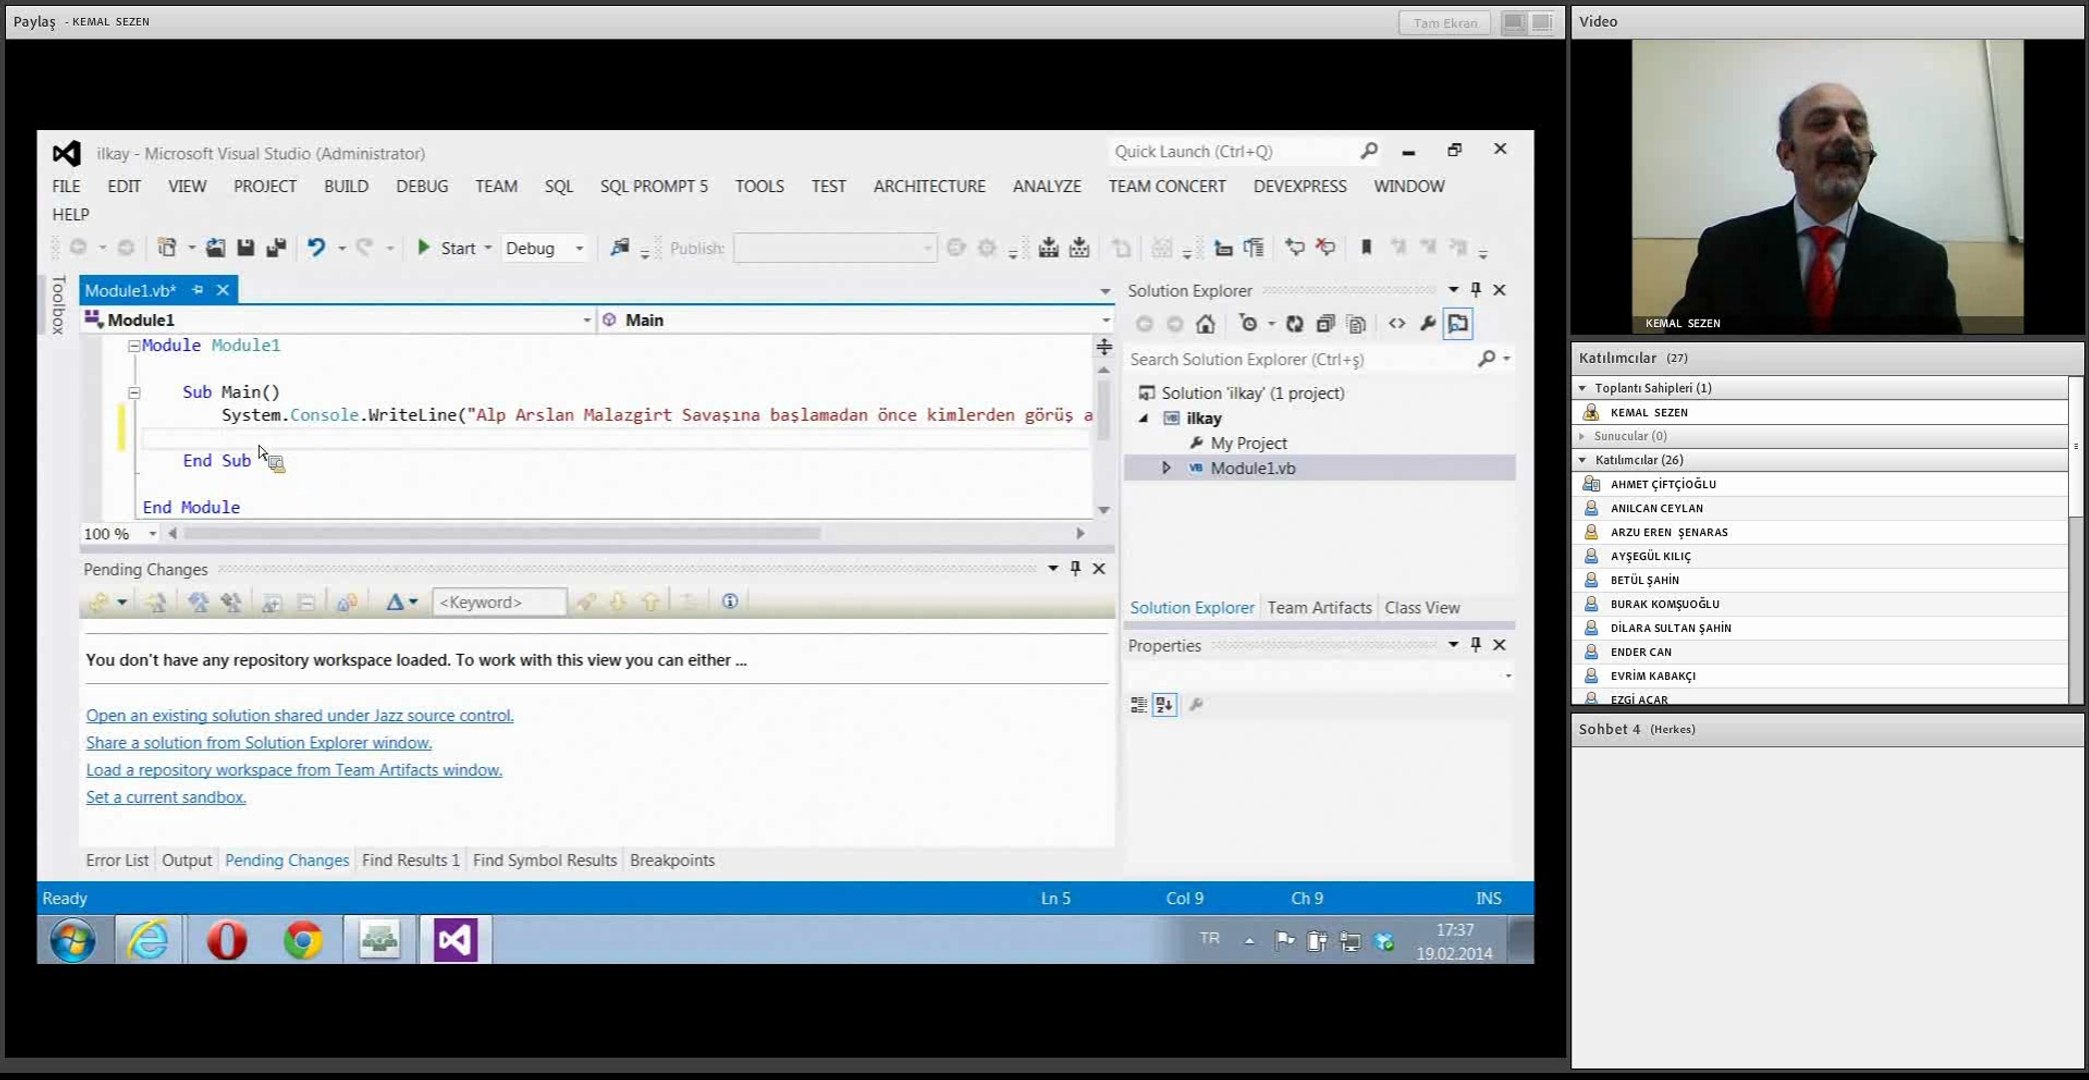Toggle Alphabetical sort in Properties panel
The image size is (2089, 1080).
[x=1164, y=705]
